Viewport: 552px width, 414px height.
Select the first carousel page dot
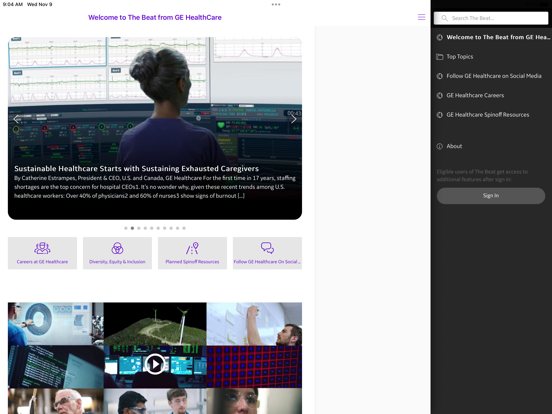[126, 228]
